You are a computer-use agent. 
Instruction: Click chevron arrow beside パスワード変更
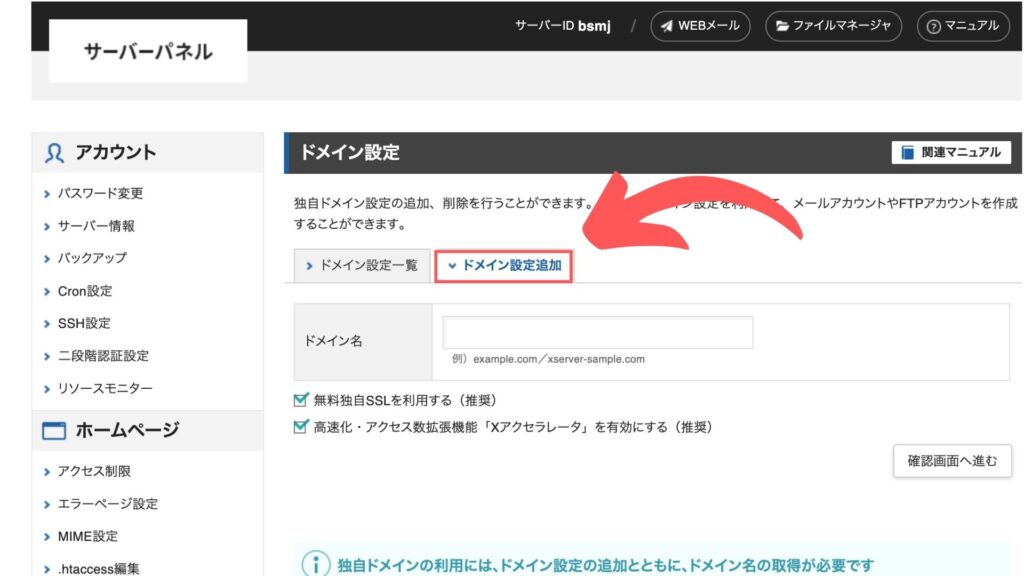pyautogui.click(x=47, y=194)
